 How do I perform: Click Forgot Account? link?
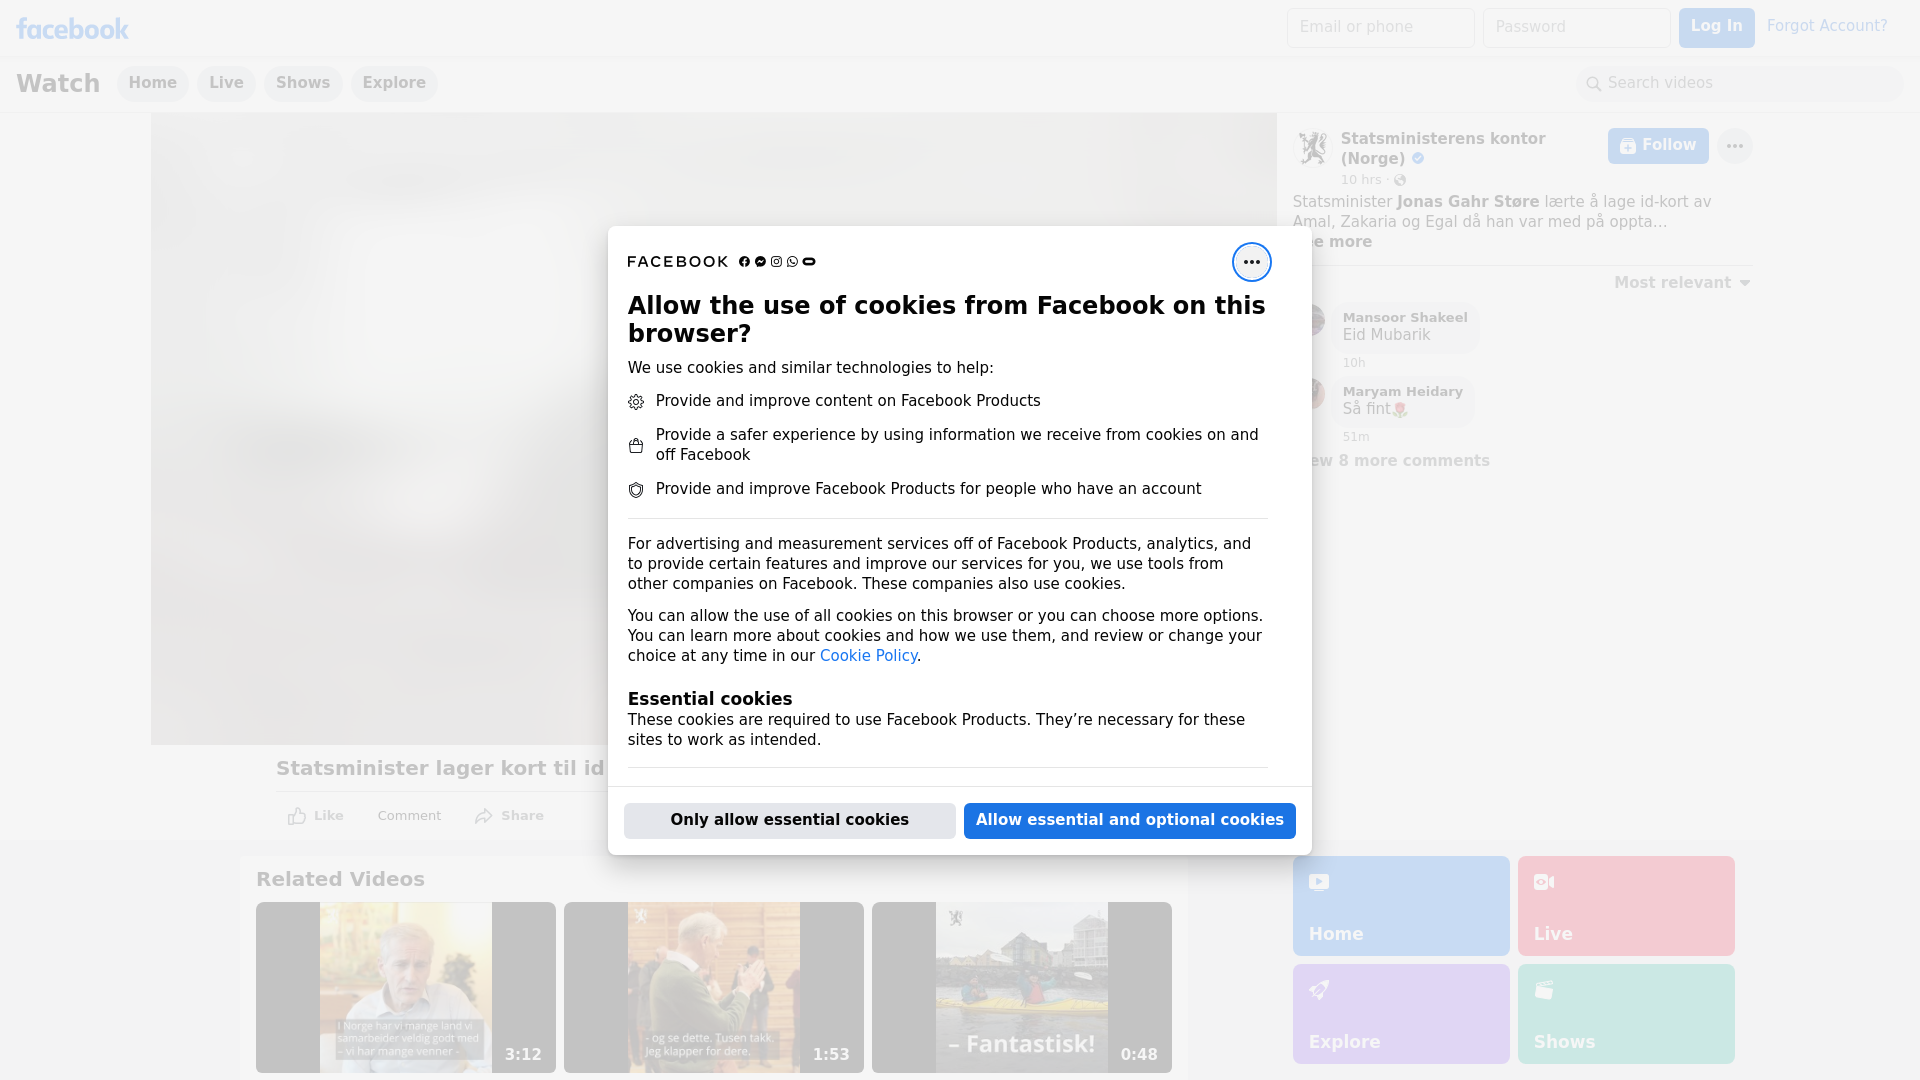coord(1826,26)
